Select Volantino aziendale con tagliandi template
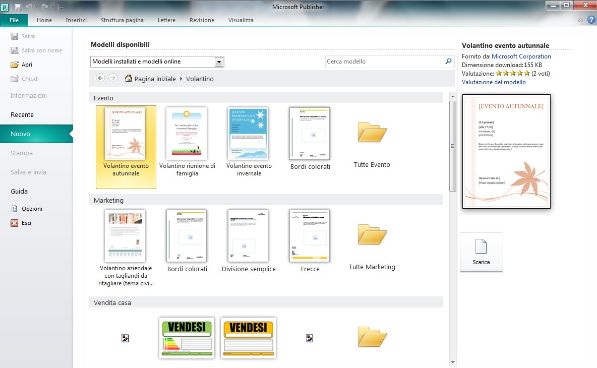The image size is (597, 368). [126, 247]
